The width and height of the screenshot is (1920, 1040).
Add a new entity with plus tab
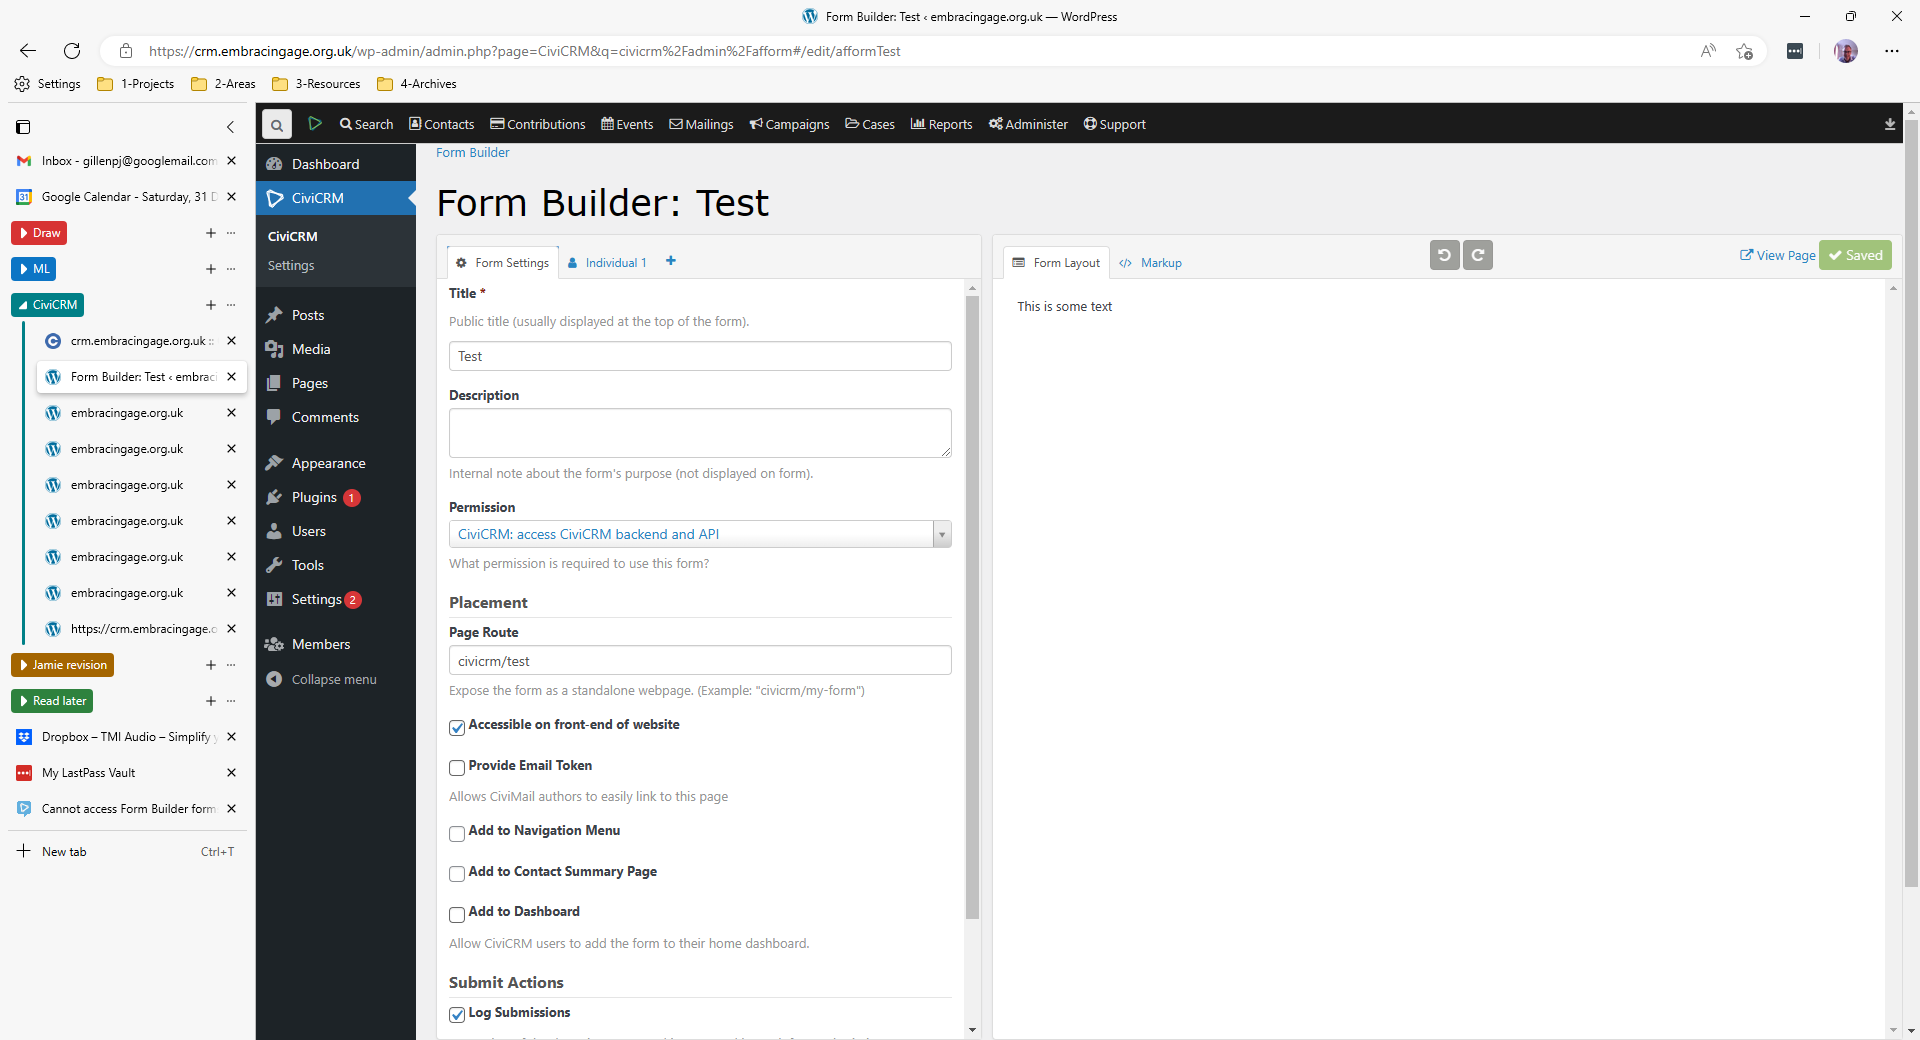(x=671, y=261)
